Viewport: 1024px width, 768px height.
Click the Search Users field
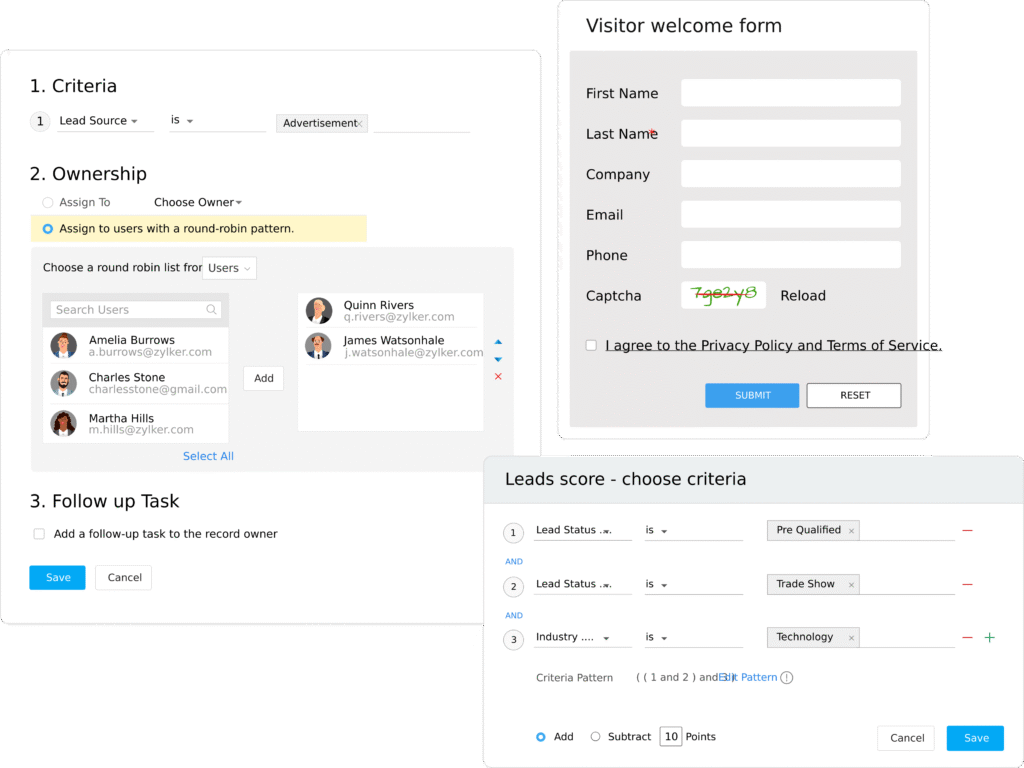pyautogui.click(x=136, y=310)
